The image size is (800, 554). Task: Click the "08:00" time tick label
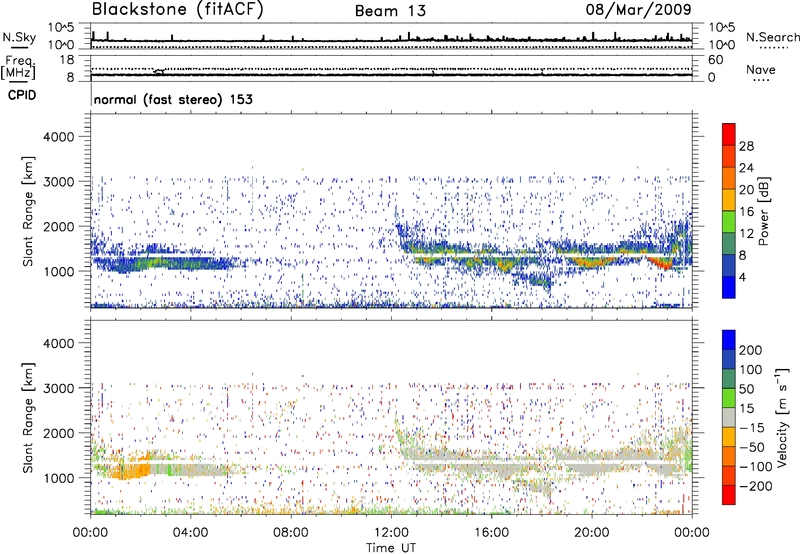[291, 533]
